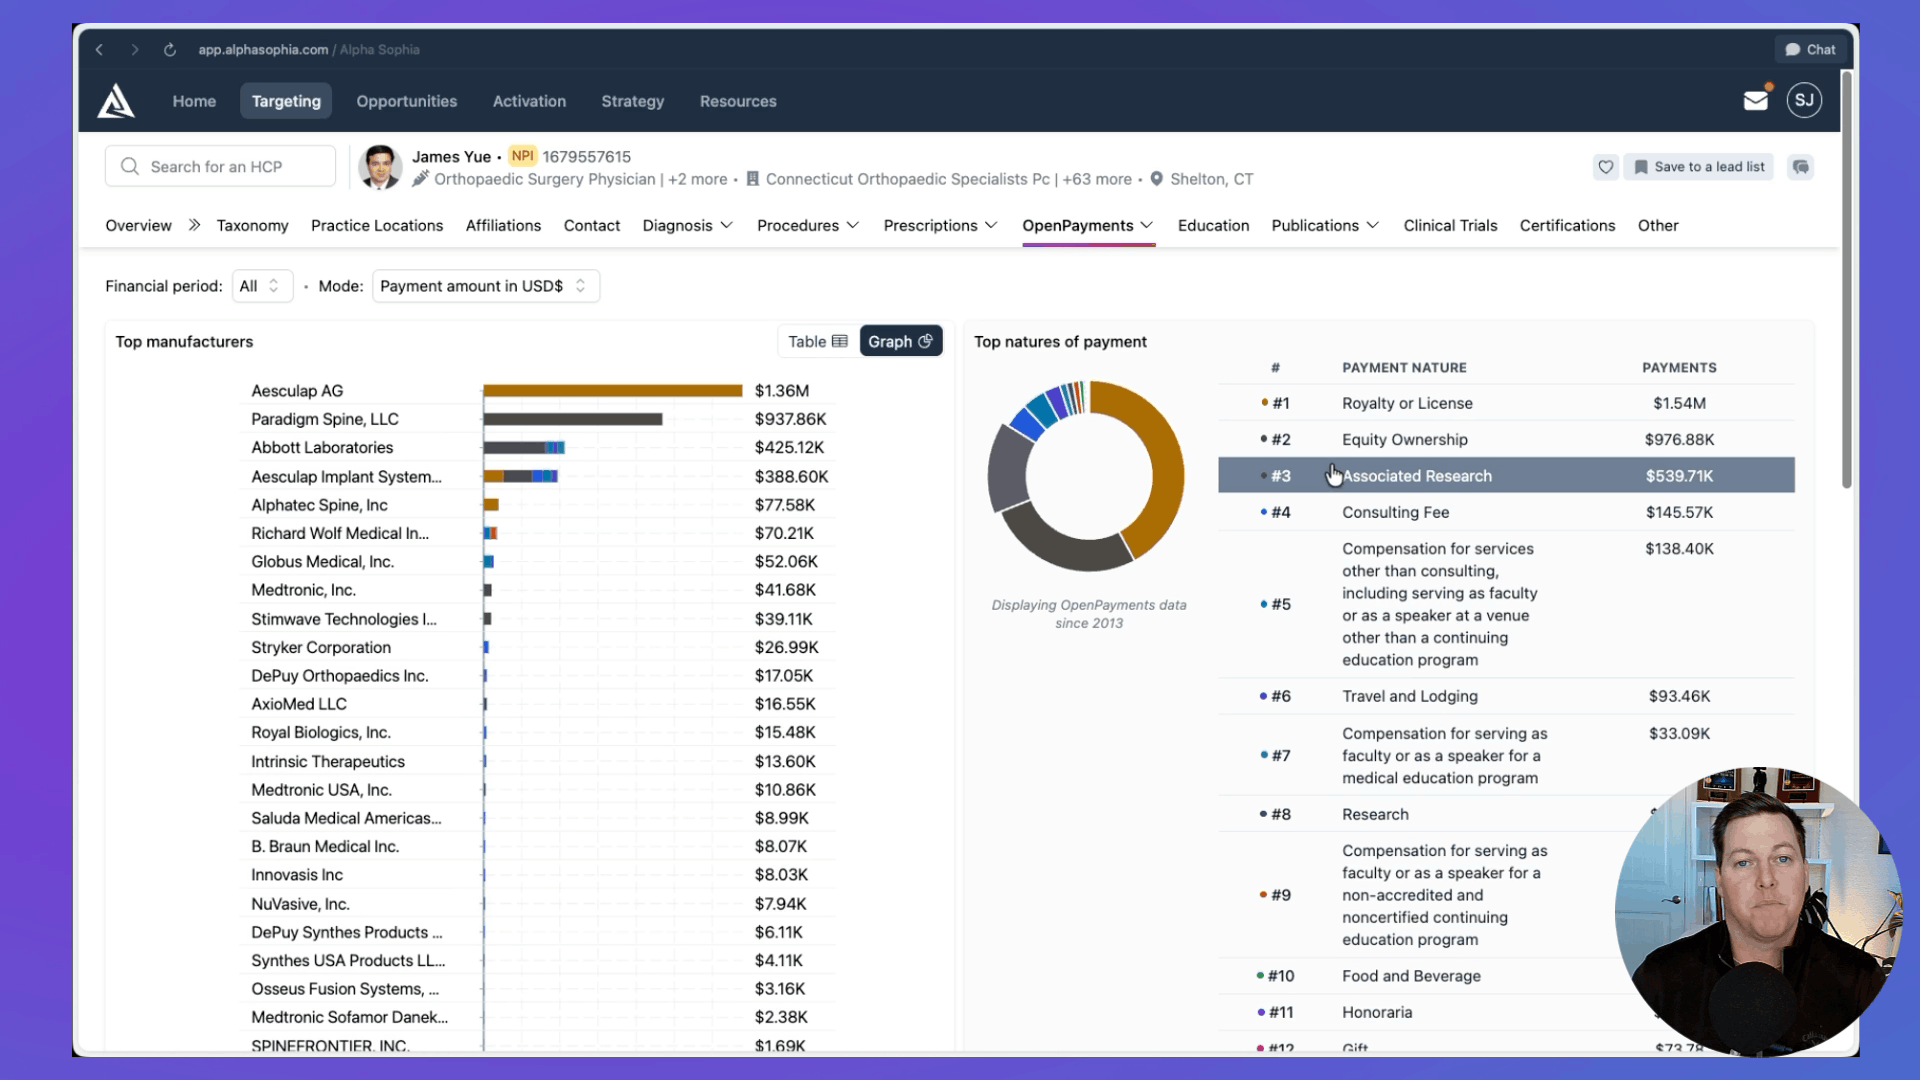The height and width of the screenshot is (1080, 1920).
Task: Click the page reload icon in the address bar
Action: (170, 49)
